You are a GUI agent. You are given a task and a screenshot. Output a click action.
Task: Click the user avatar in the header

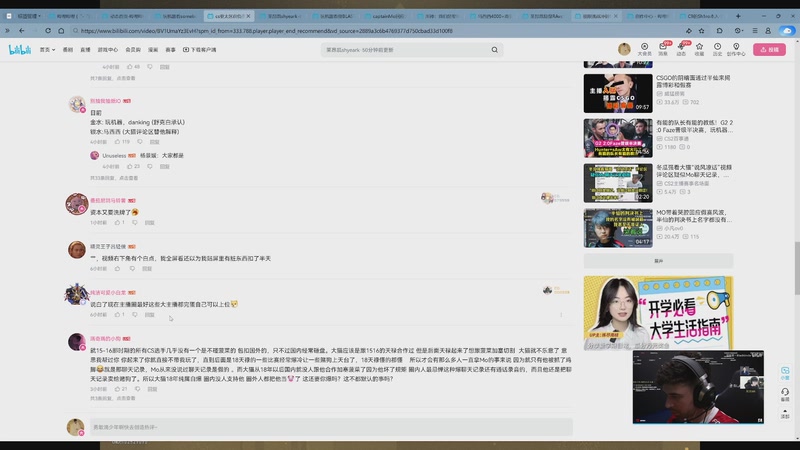pos(624,49)
